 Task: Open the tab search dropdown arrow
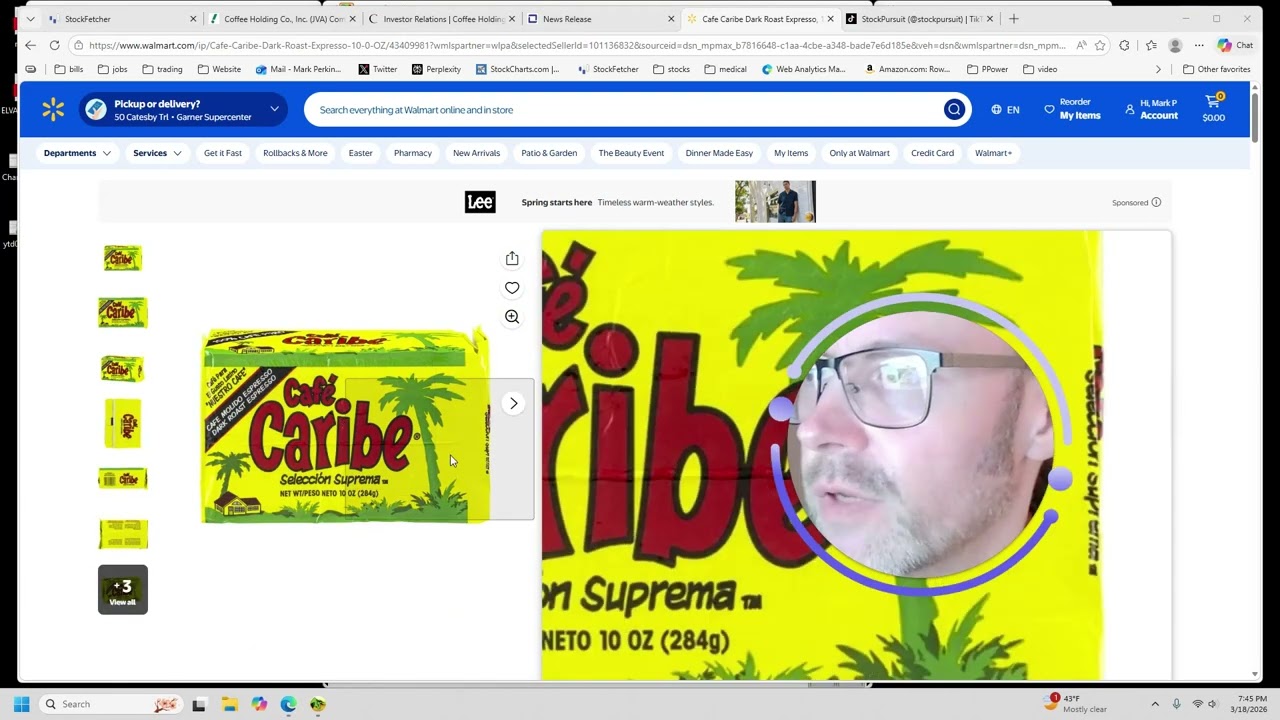(x=30, y=19)
